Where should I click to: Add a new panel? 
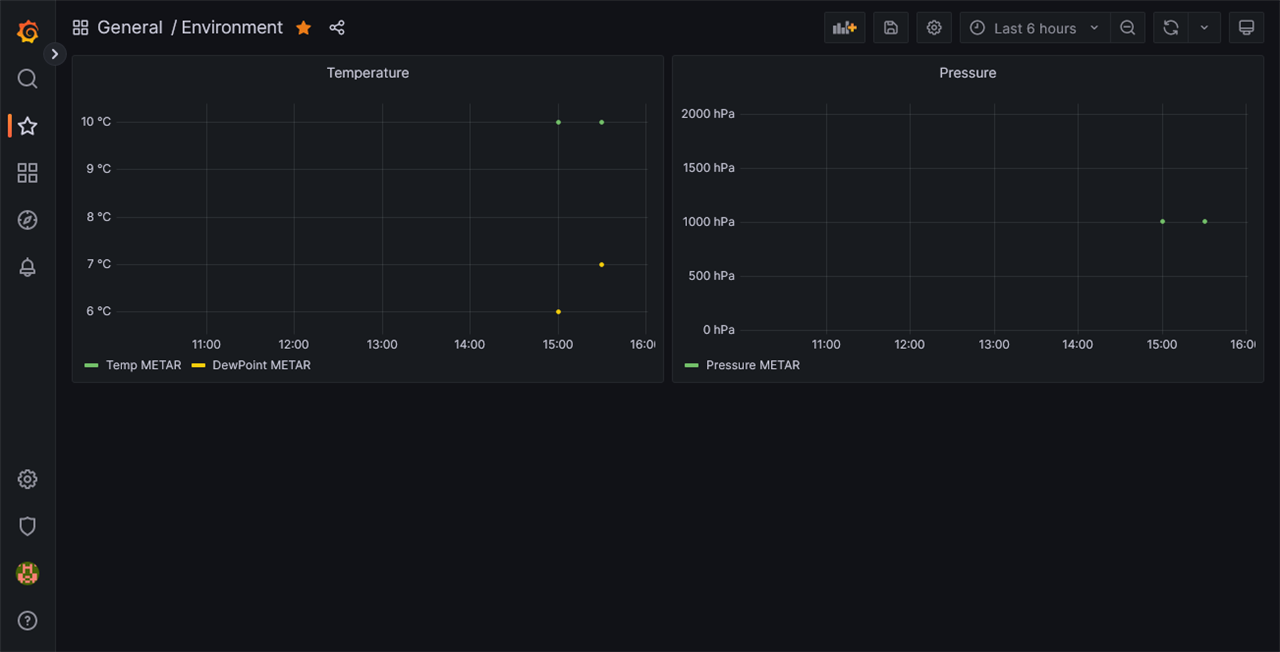tap(845, 28)
